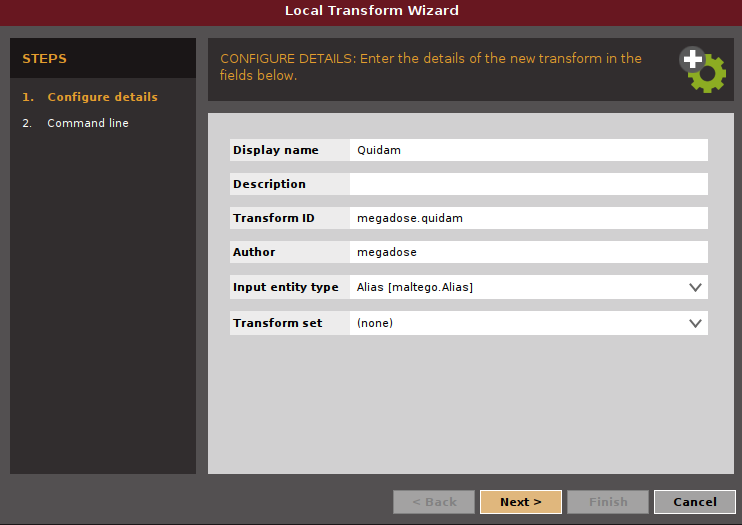Click the CONFIGURE DETAILS instruction text

(x=431, y=67)
